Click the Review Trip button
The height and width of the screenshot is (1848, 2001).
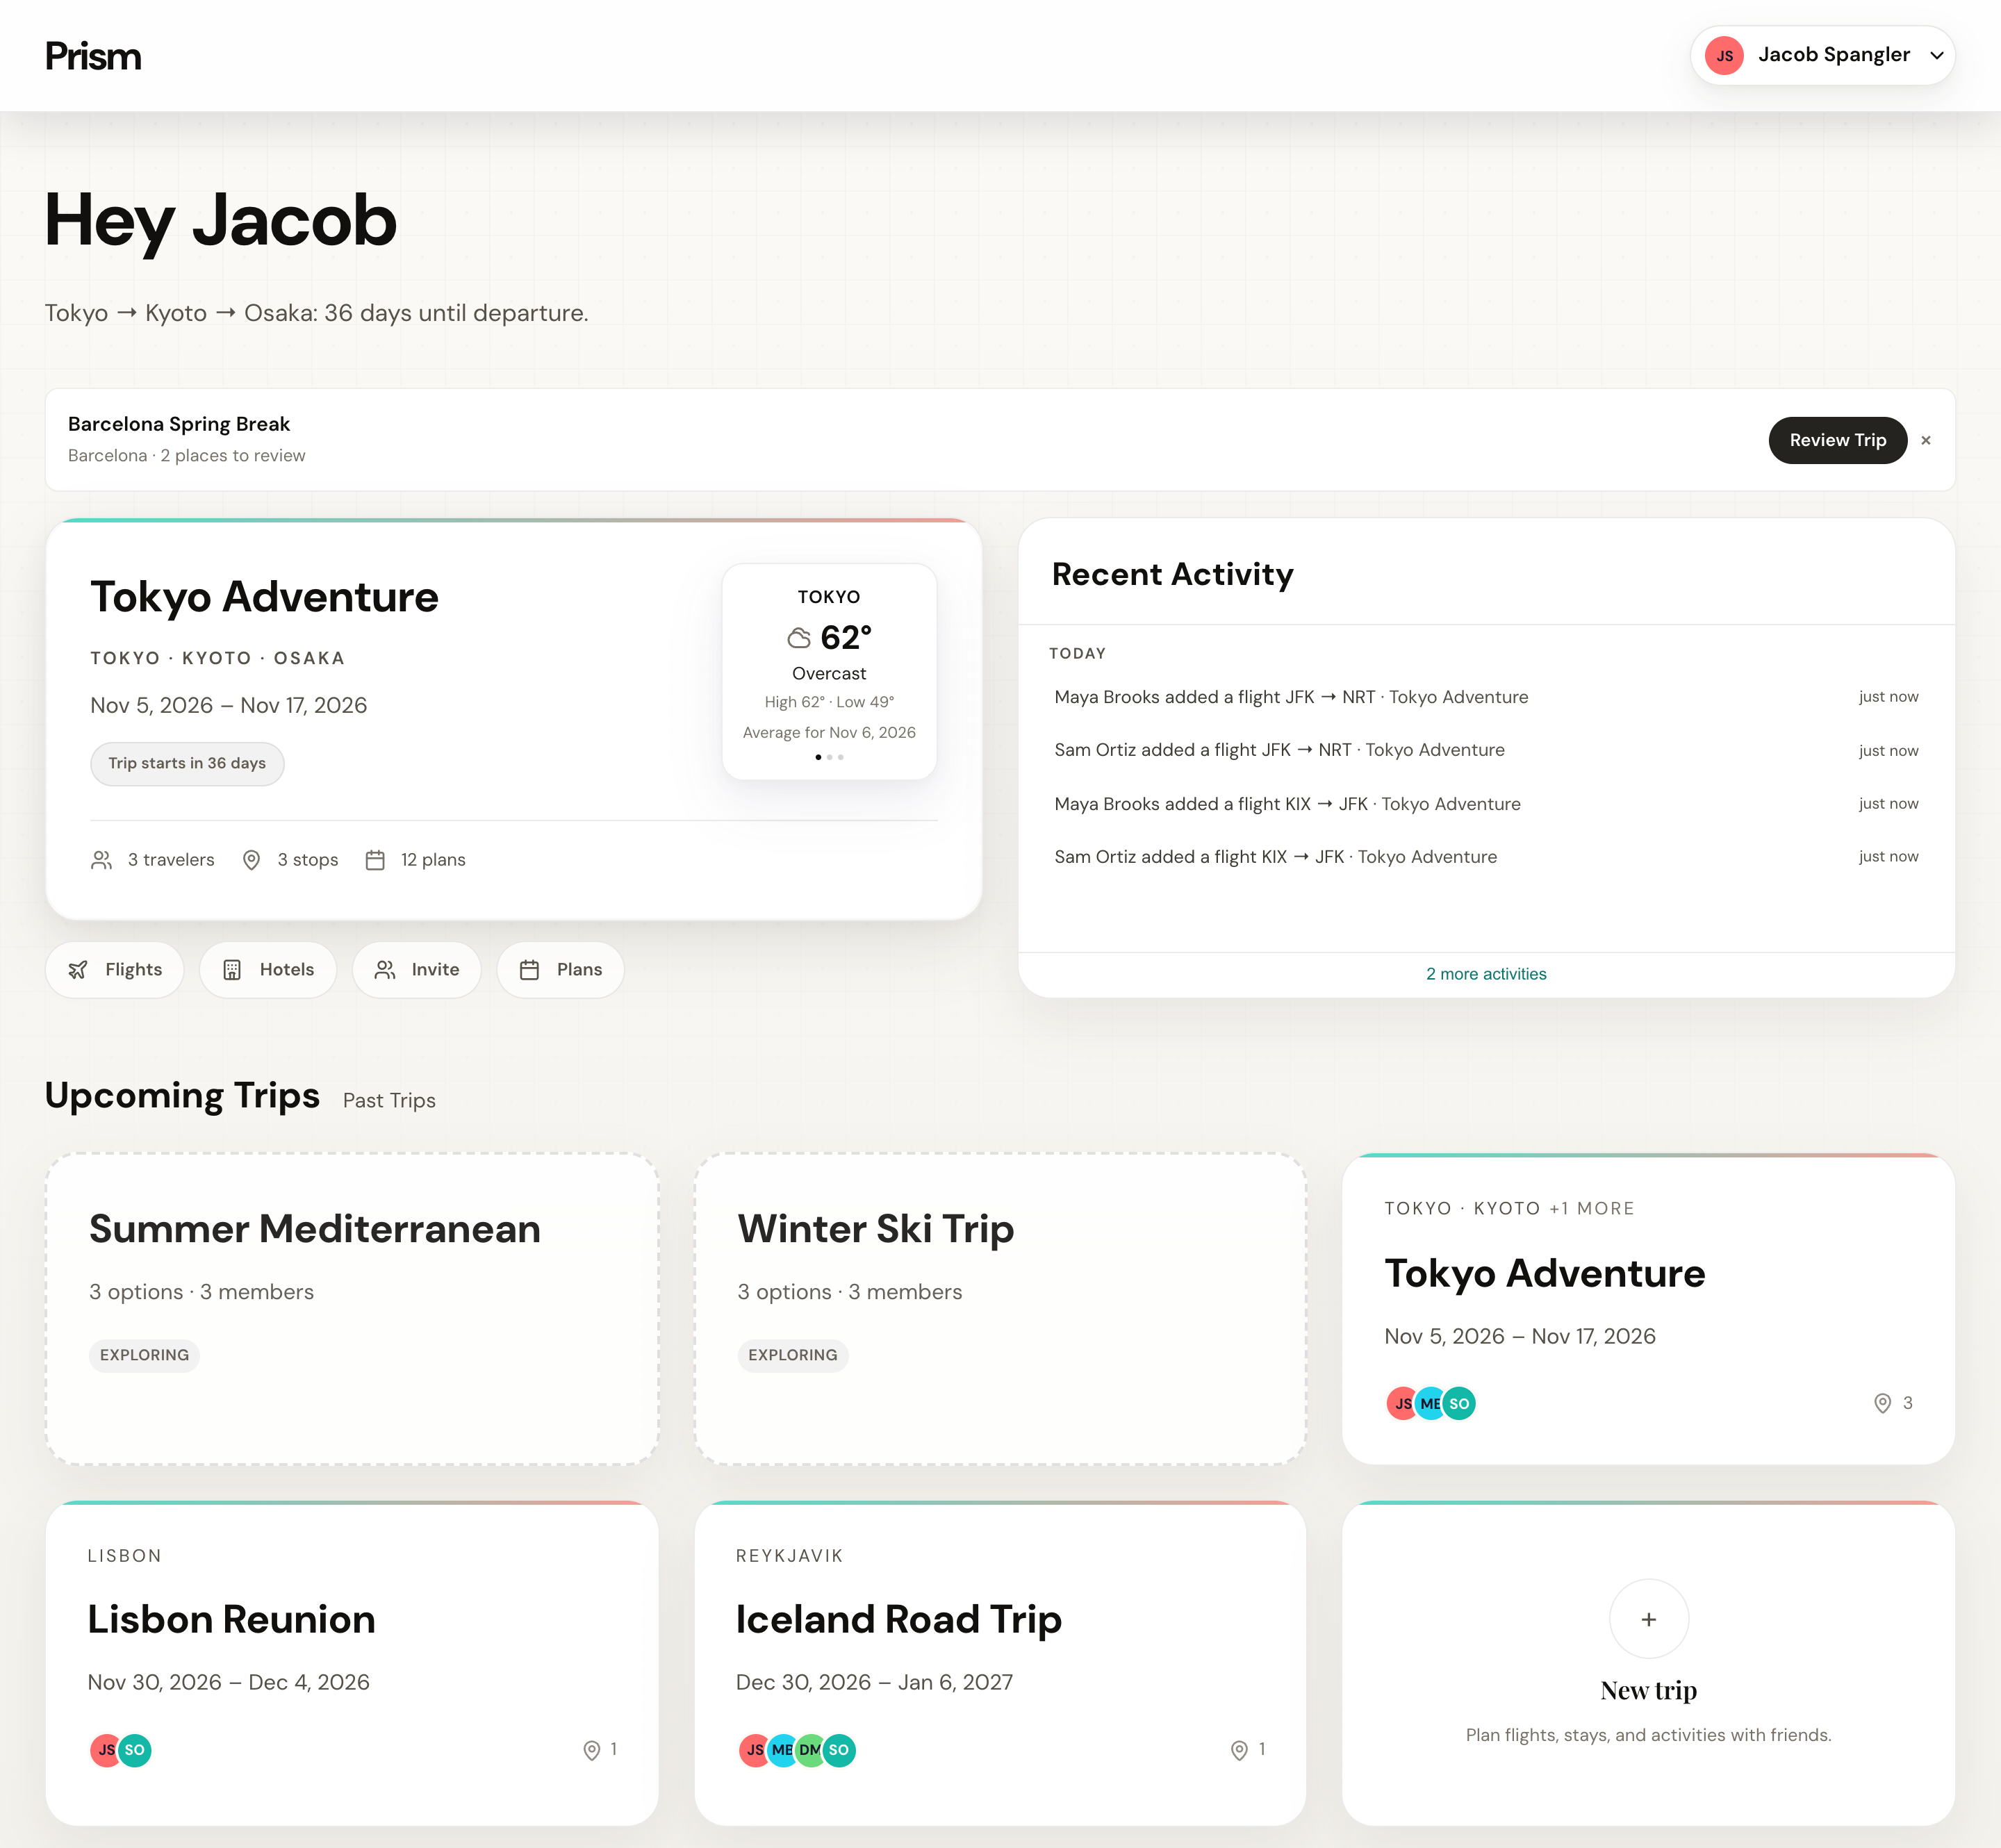click(x=1837, y=440)
